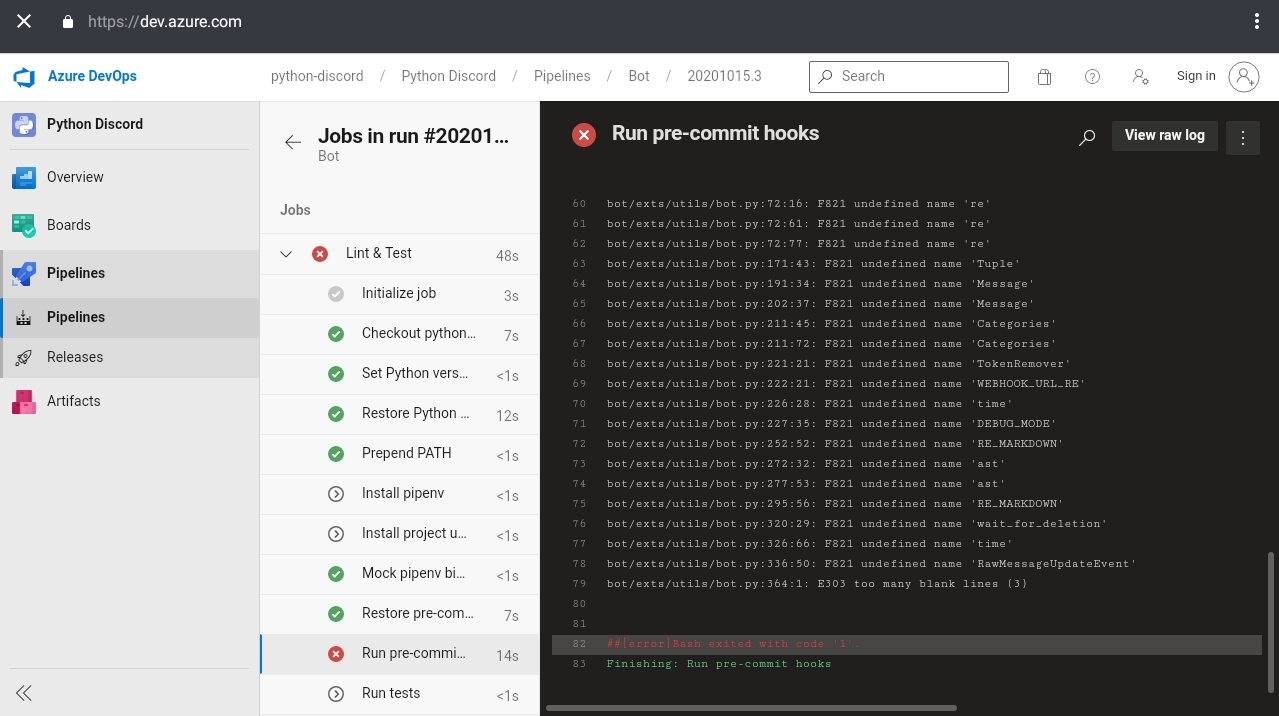The width and height of the screenshot is (1279, 716).
Task: Open the Mock pipenv bi... step
Action: [400, 574]
